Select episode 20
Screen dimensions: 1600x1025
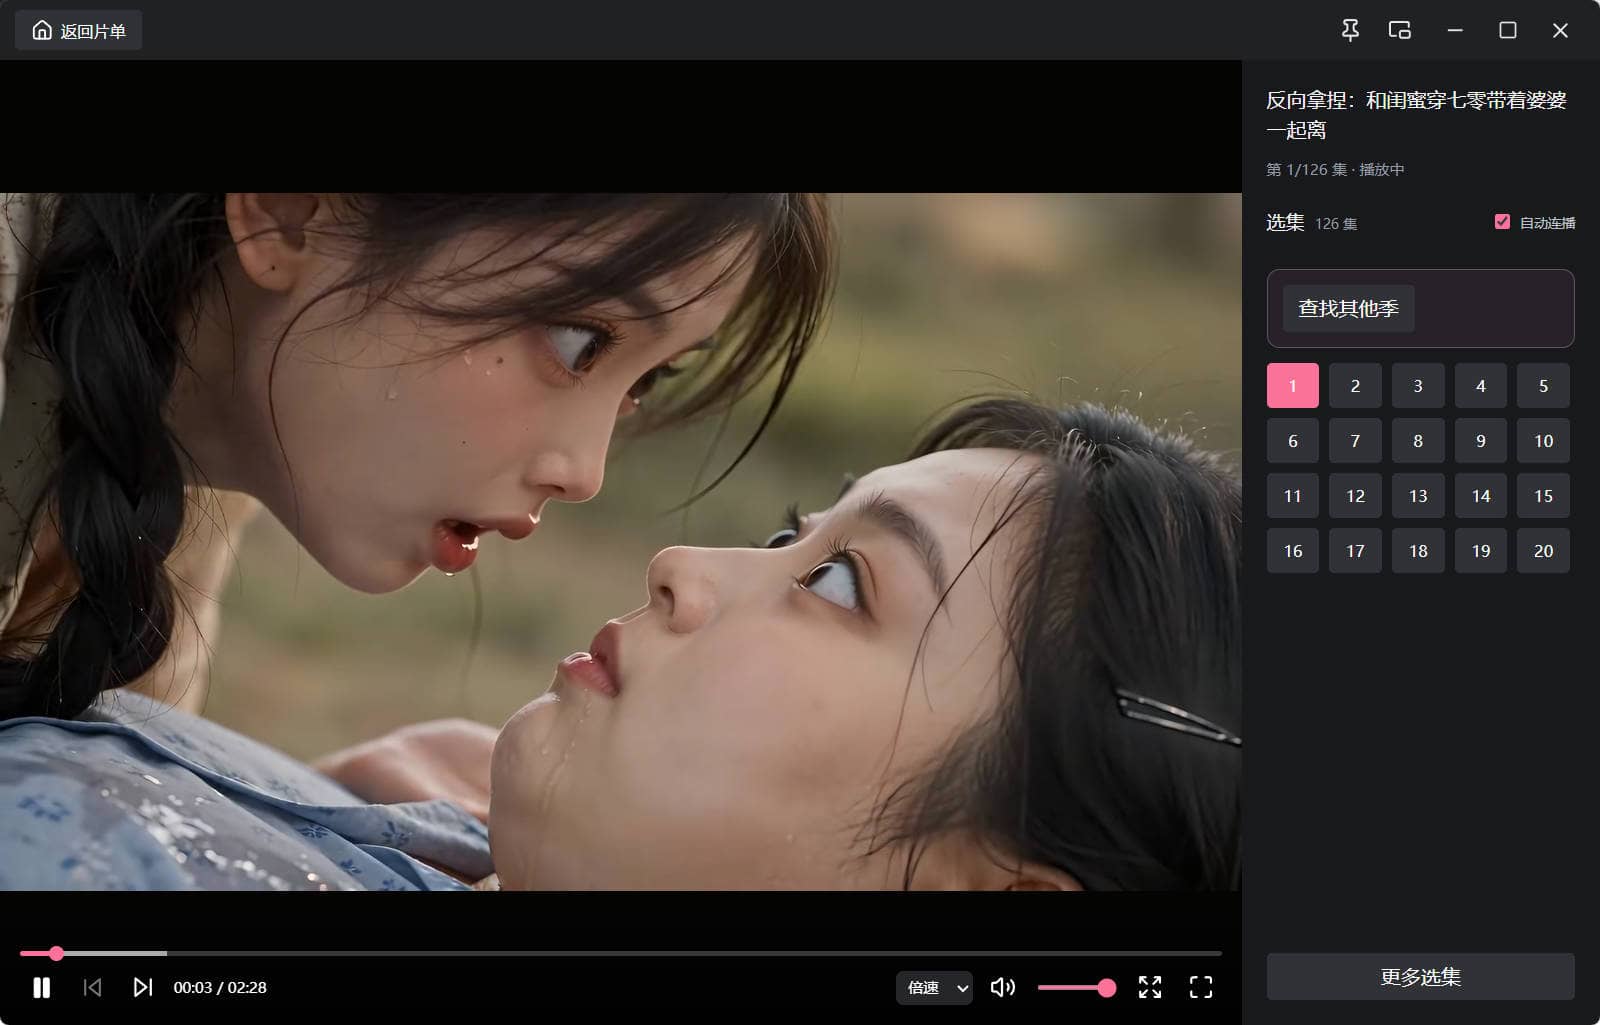[x=1543, y=550]
